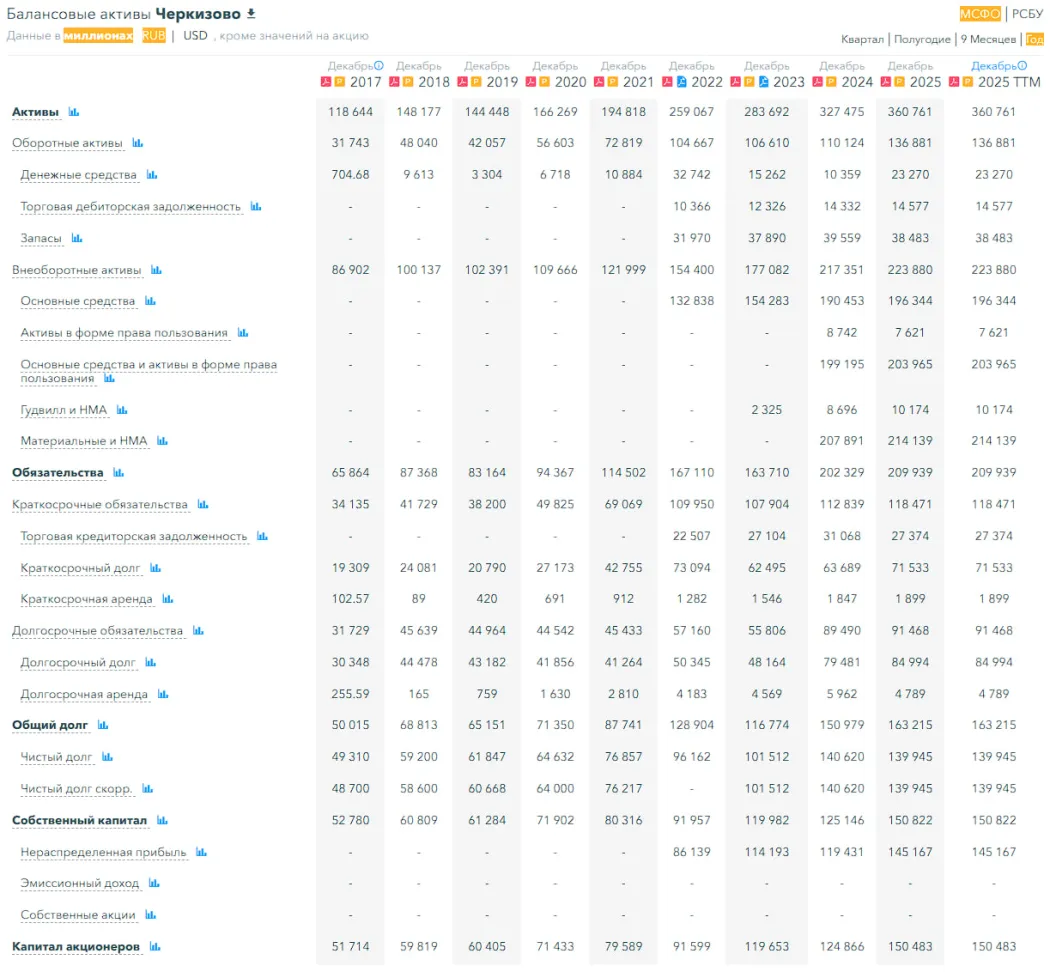Click Основные средства value 132 838
The width and height of the screenshot is (1050, 972).
(x=692, y=301)
